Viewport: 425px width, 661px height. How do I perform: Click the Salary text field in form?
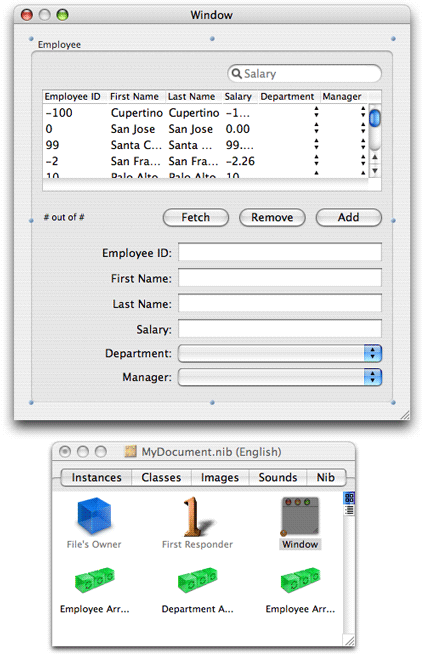[280, 328]
